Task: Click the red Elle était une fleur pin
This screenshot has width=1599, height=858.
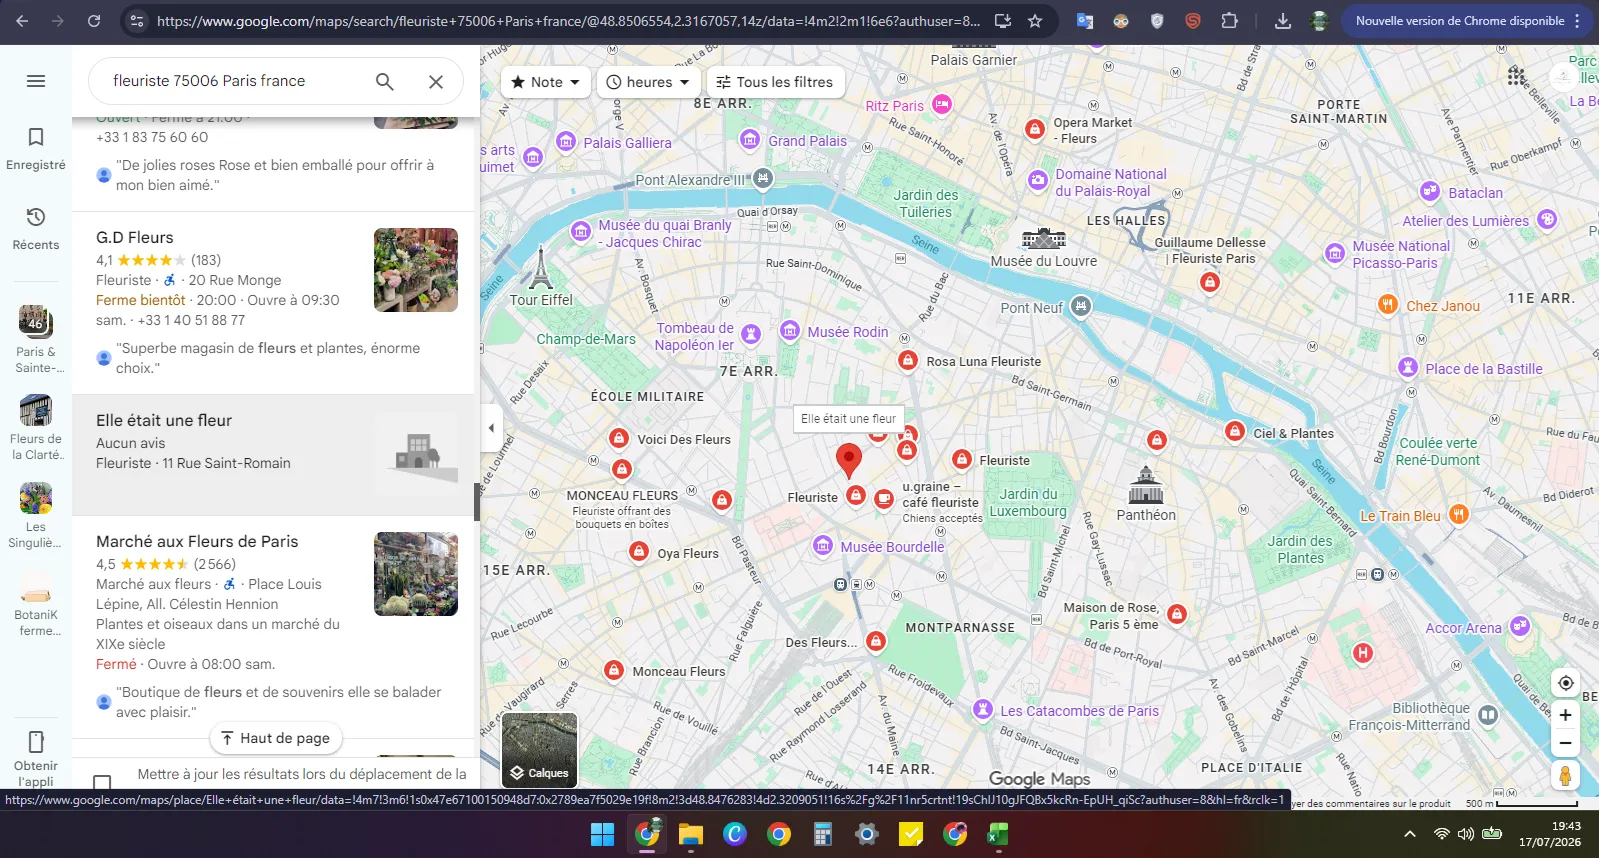Action: point(849,462)
